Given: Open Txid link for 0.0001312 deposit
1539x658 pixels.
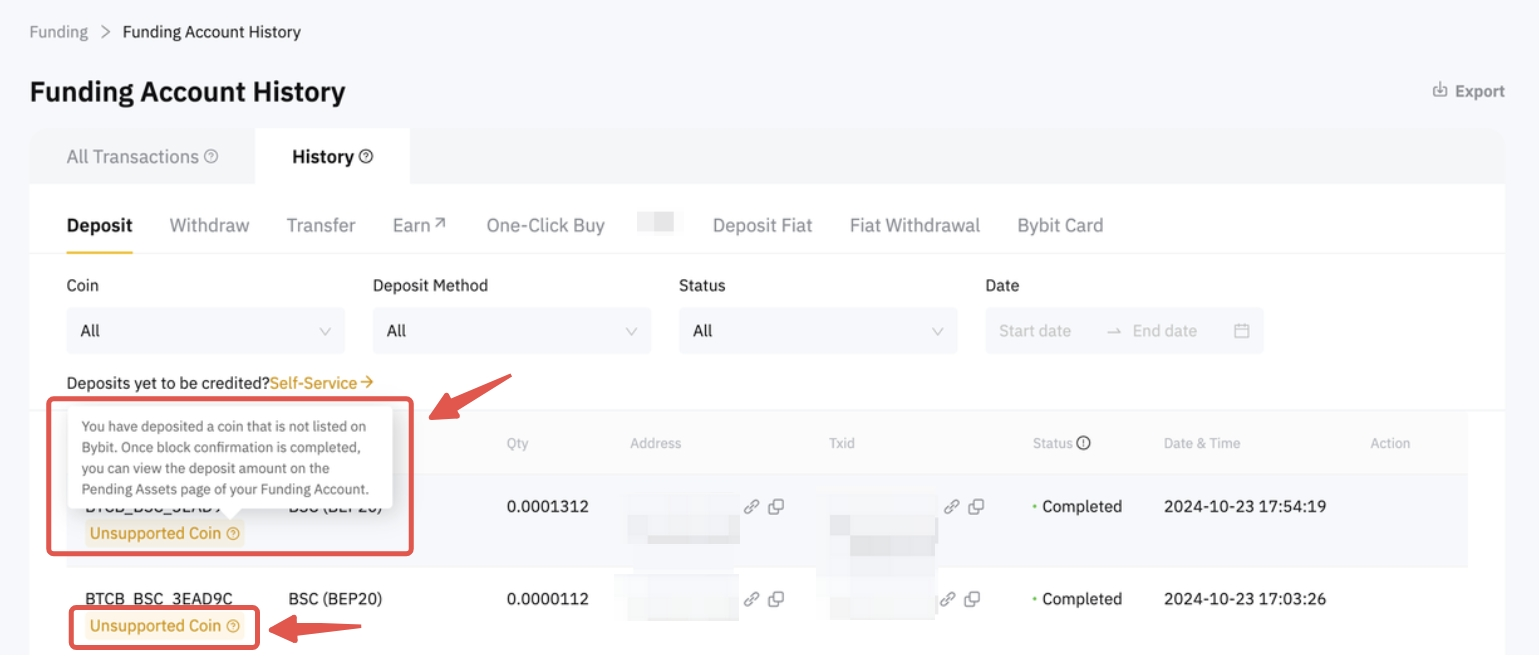Looking at the screenshot, I should [952, 507].
